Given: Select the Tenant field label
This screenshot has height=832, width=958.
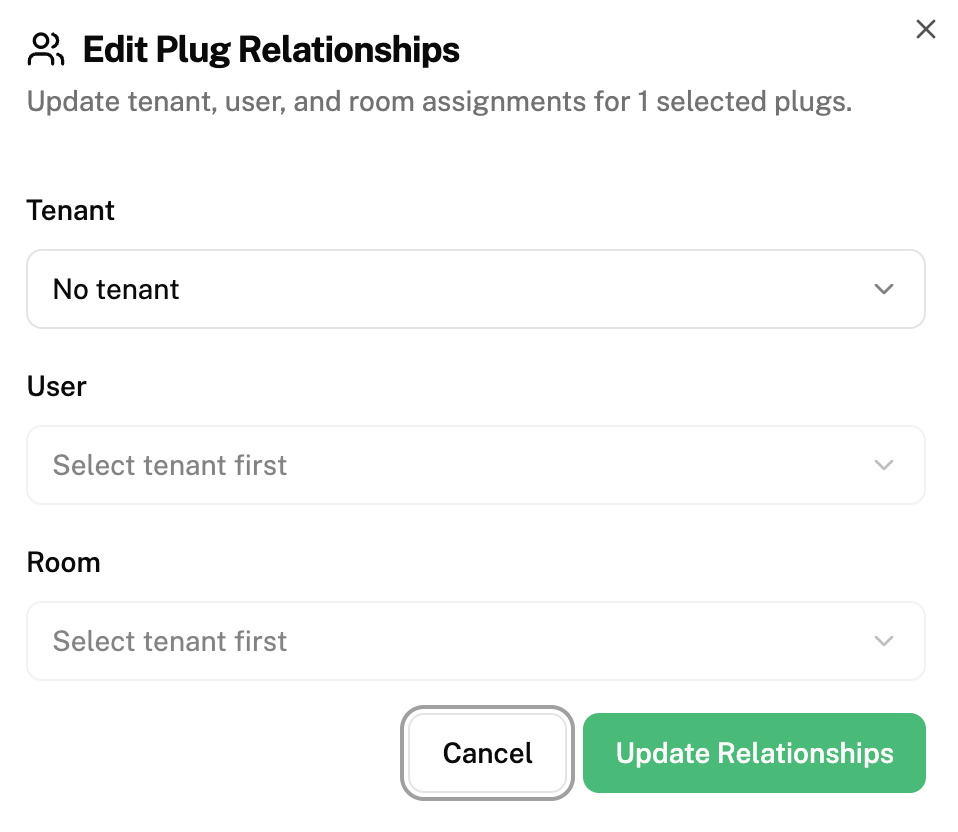Looking at the screenshot, I should click(70, 210).
